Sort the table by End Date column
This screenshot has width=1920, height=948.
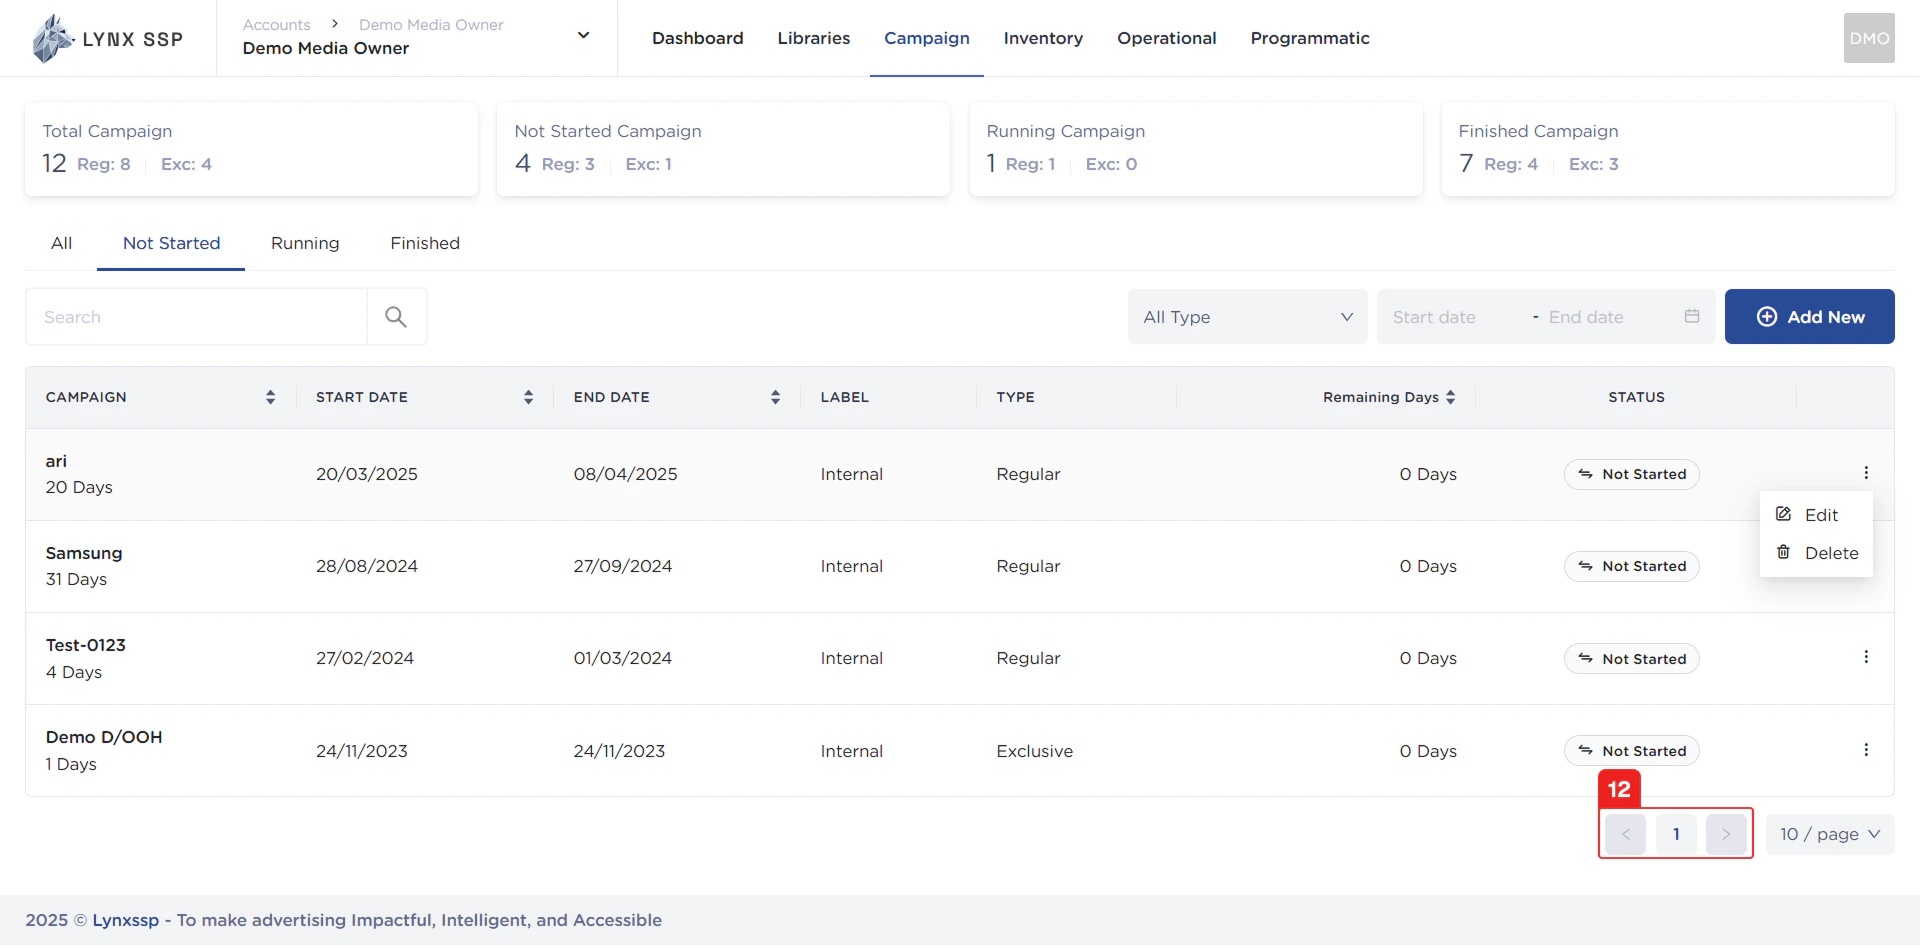click(775, 397)
